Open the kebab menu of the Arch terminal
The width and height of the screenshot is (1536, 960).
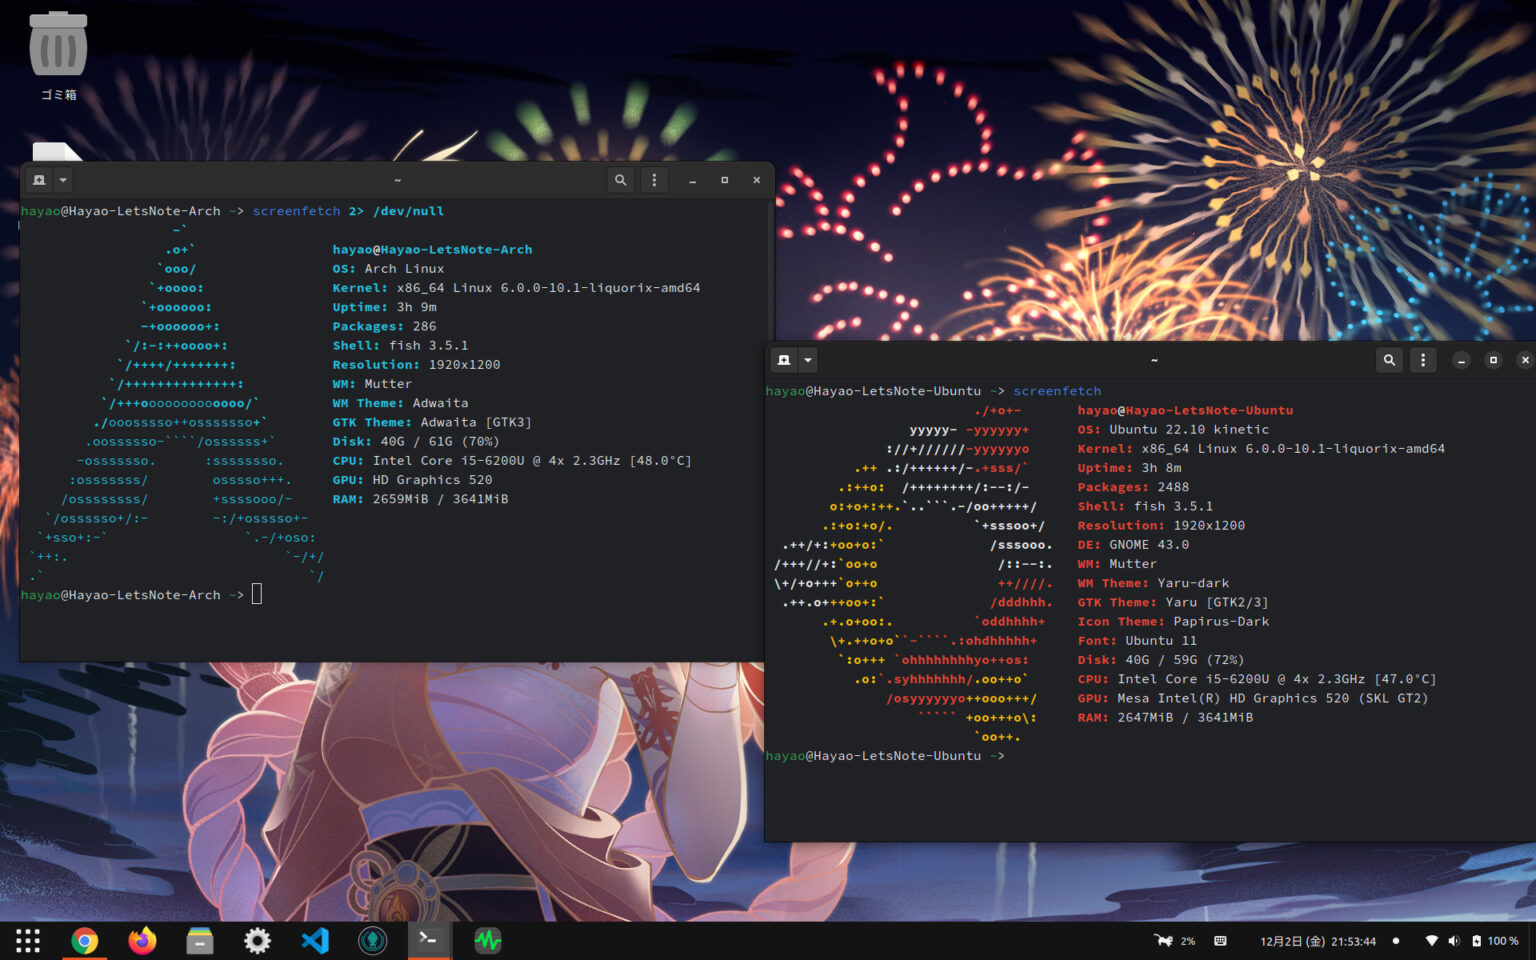[x=654, y=180]
